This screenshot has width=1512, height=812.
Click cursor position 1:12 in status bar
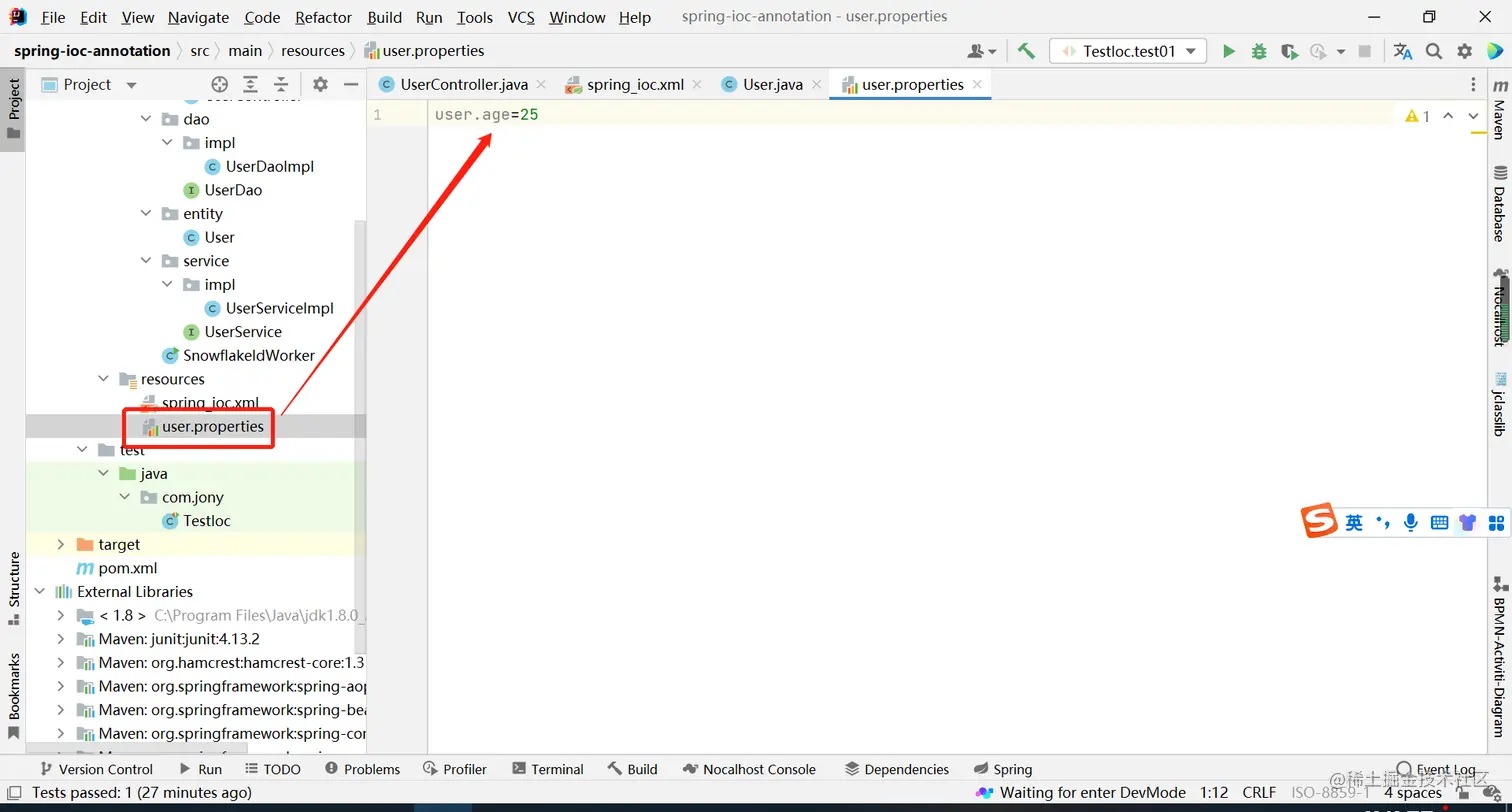click(x=1214, y=793)
